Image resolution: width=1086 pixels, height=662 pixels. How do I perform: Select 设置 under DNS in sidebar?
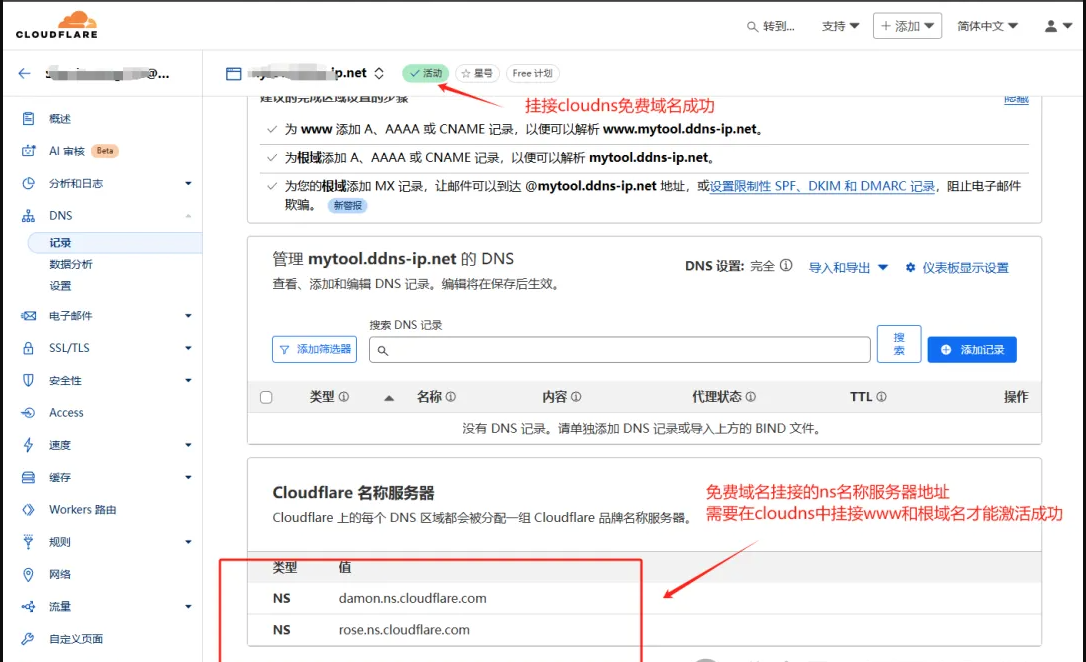60,285
